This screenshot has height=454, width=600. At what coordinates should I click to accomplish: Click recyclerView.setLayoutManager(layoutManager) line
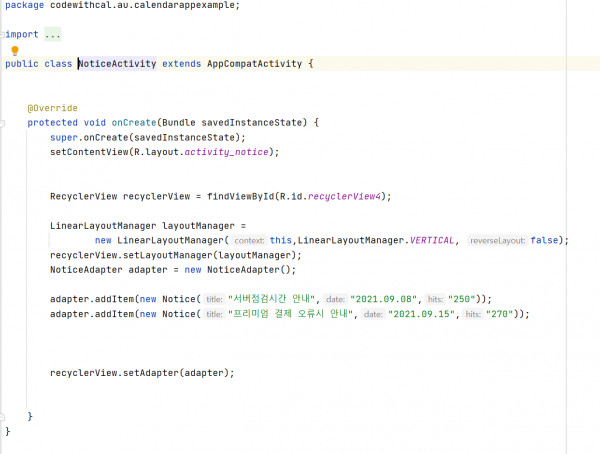tap(176, 255)
